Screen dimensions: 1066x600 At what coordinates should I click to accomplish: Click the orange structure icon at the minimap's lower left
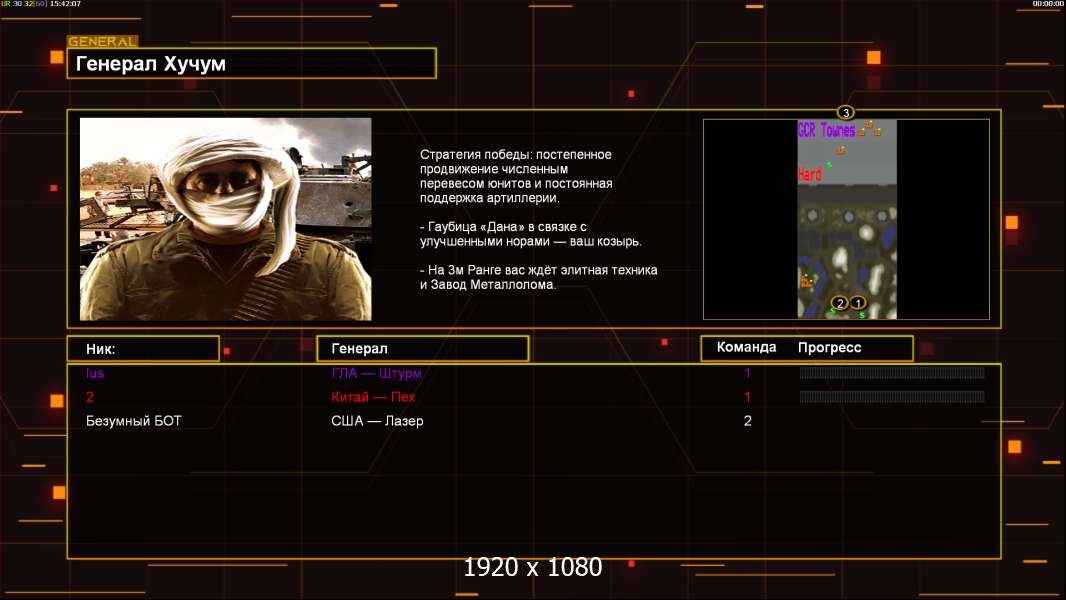point(806,282)
